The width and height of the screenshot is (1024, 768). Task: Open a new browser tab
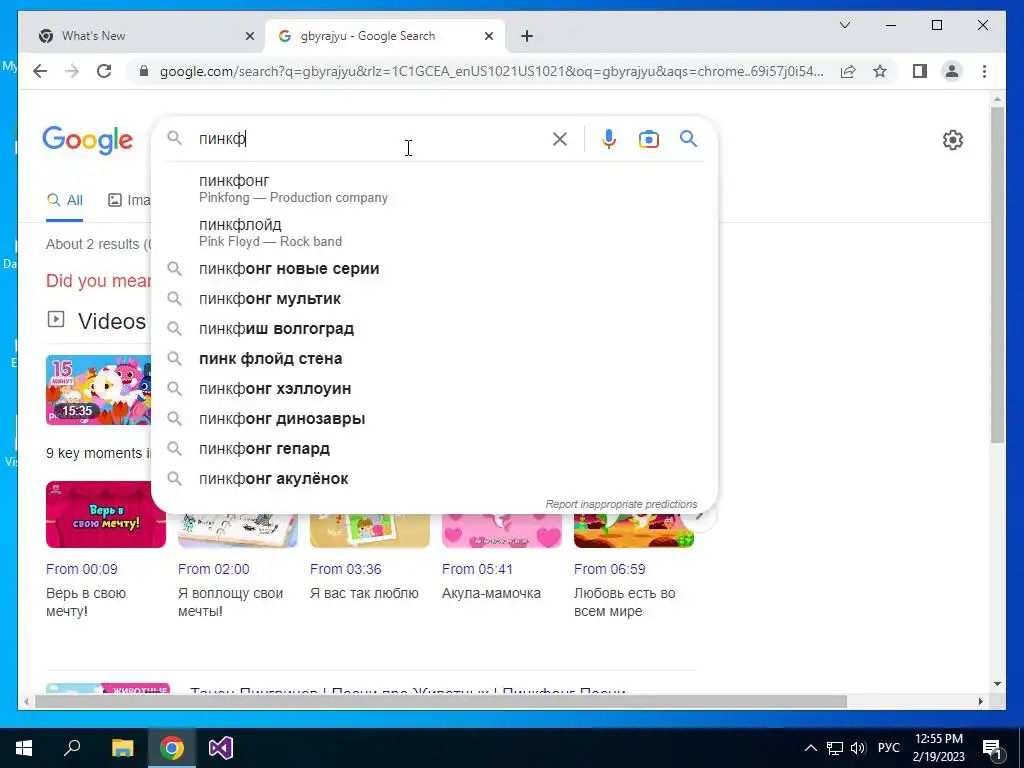tap(527, 36)
